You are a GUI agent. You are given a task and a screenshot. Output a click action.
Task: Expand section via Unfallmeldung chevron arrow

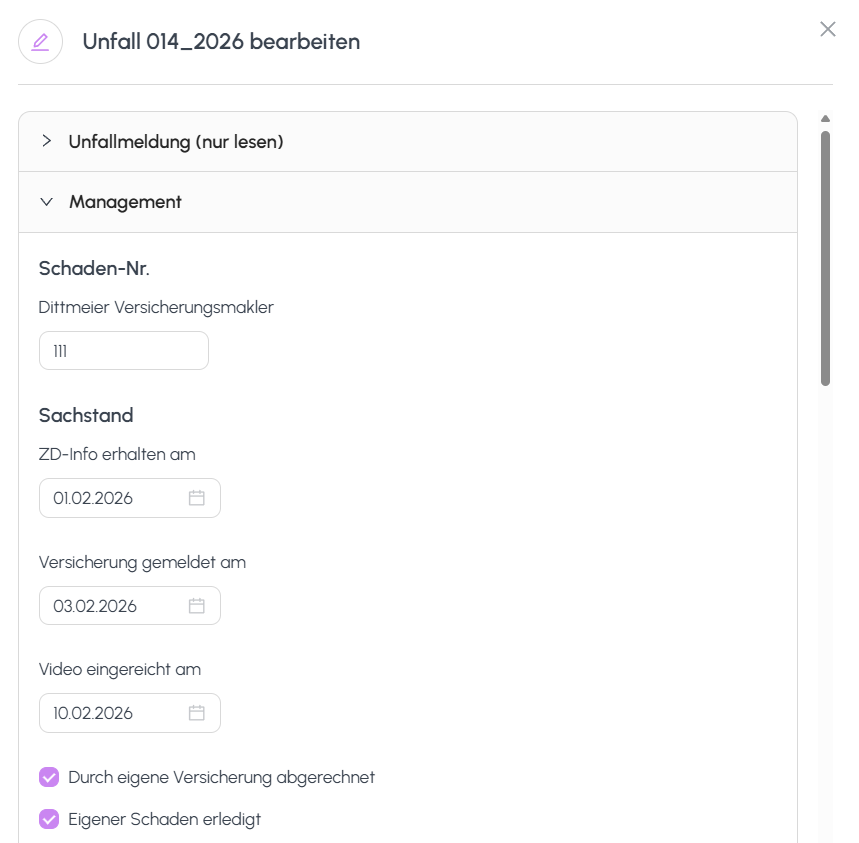pos(46,141)
